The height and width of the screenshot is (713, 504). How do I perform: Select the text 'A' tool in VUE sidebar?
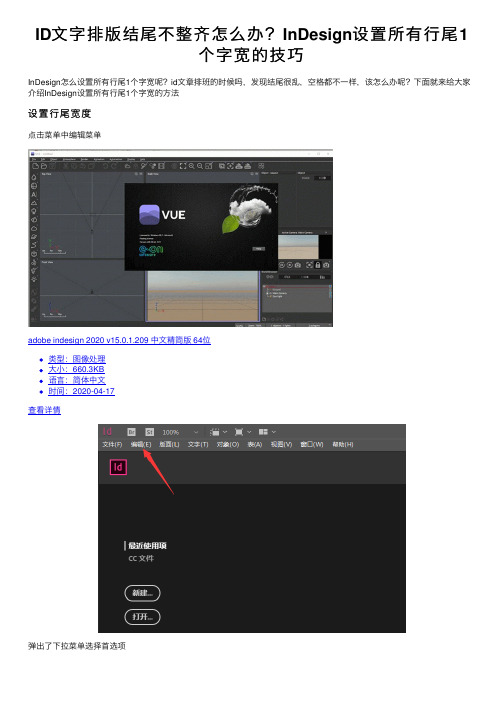coord(34,194)
